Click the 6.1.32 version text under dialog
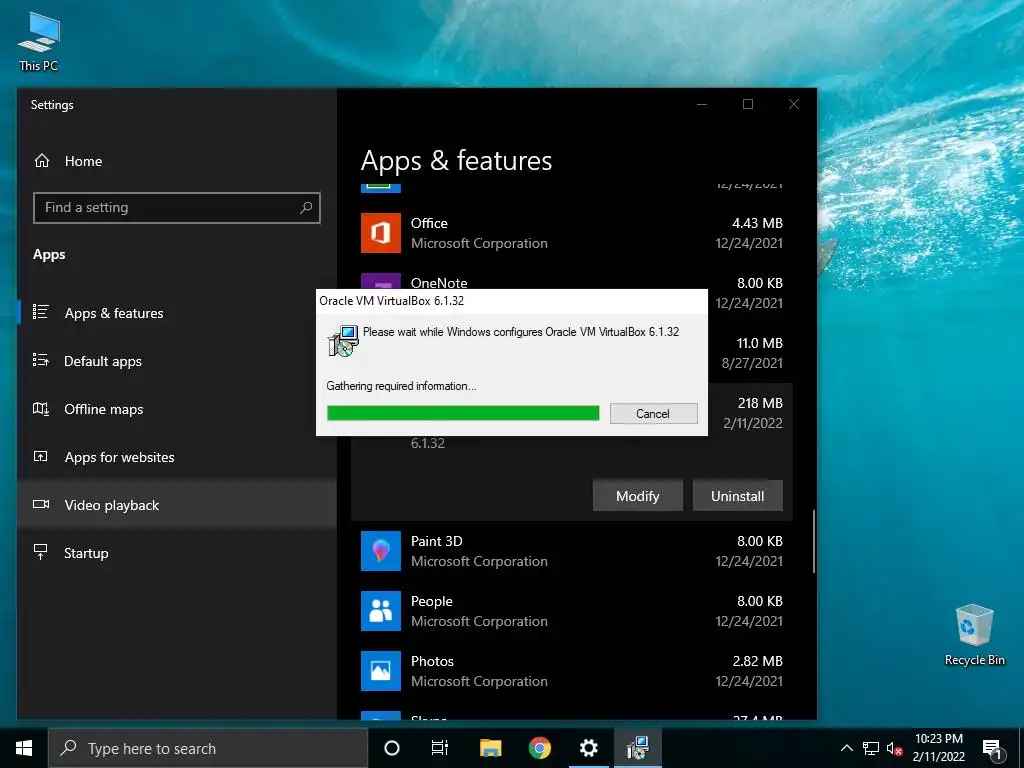The image size is (1024, 768). 428,443
